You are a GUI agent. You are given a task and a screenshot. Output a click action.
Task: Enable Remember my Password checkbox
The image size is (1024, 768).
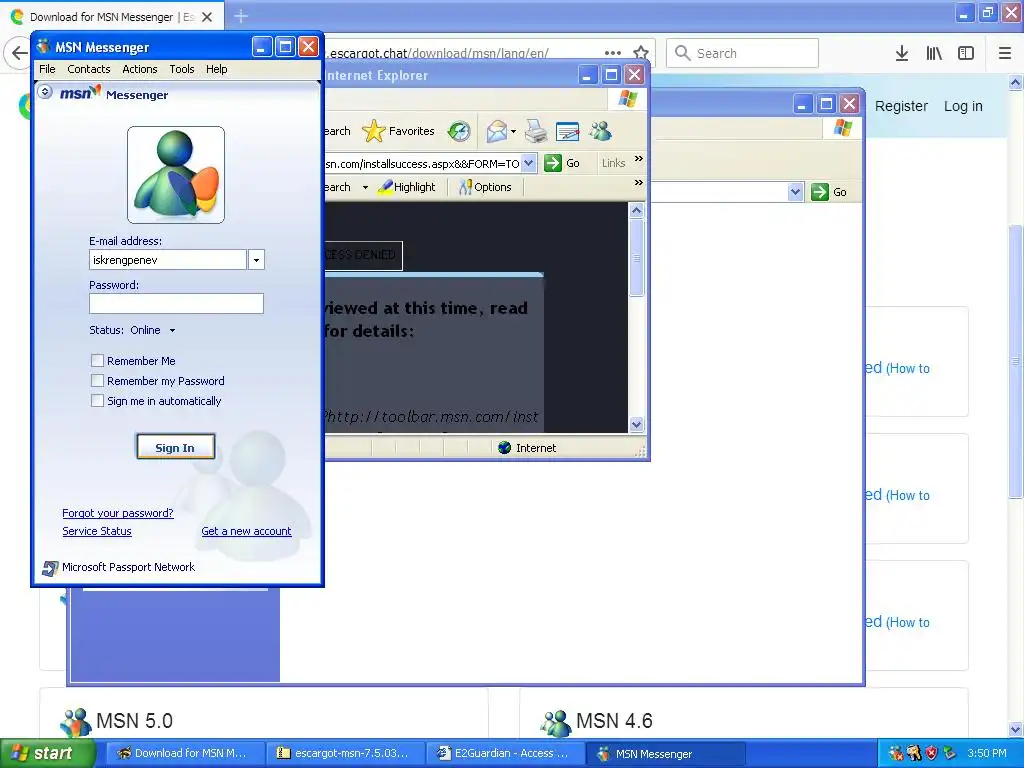click(x=97, y=381)
